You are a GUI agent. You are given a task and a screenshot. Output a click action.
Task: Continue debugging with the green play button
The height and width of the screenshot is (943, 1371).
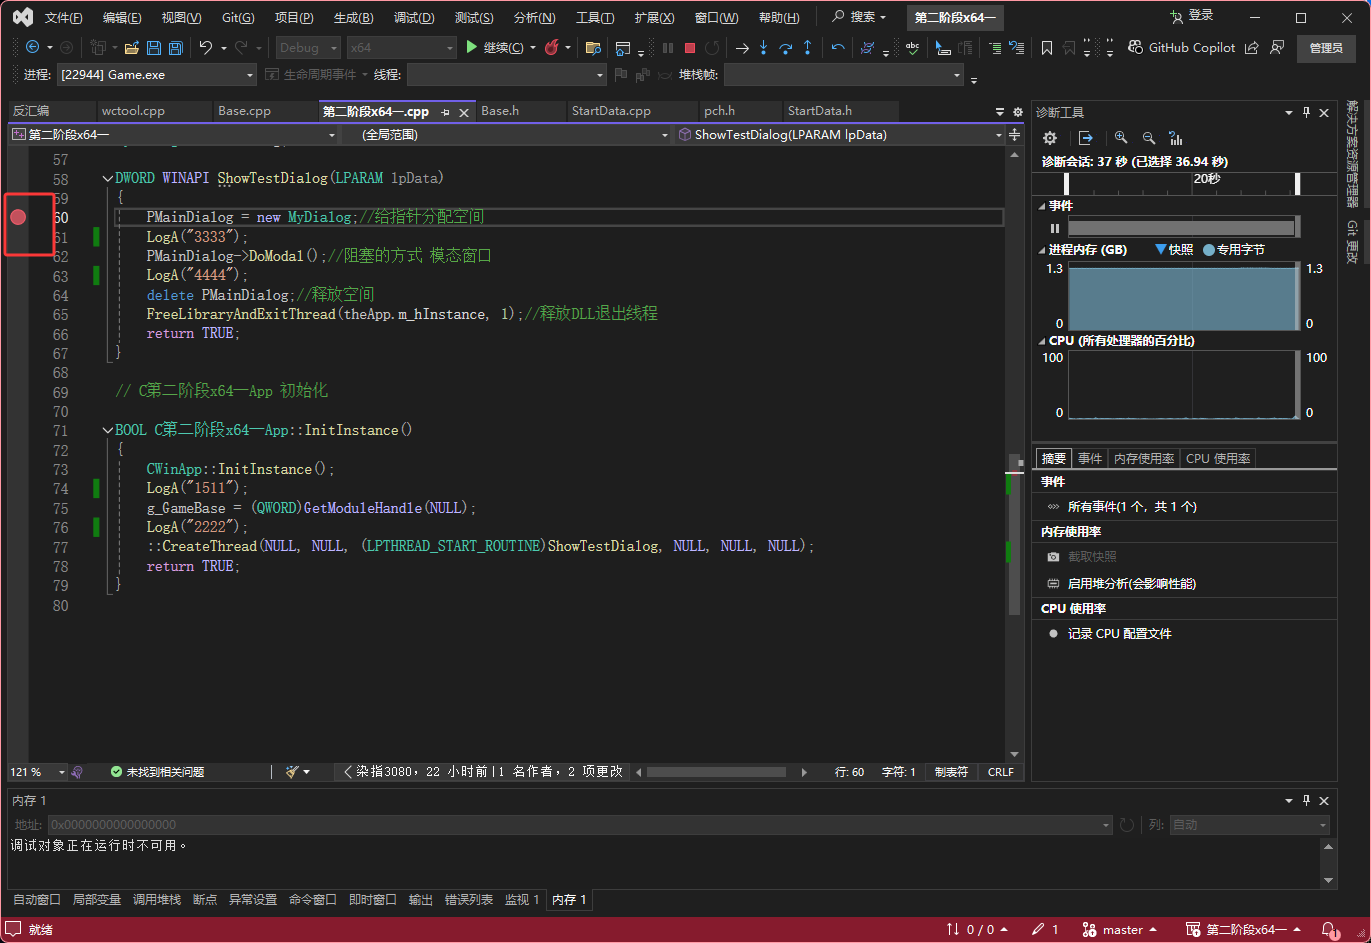471,47
